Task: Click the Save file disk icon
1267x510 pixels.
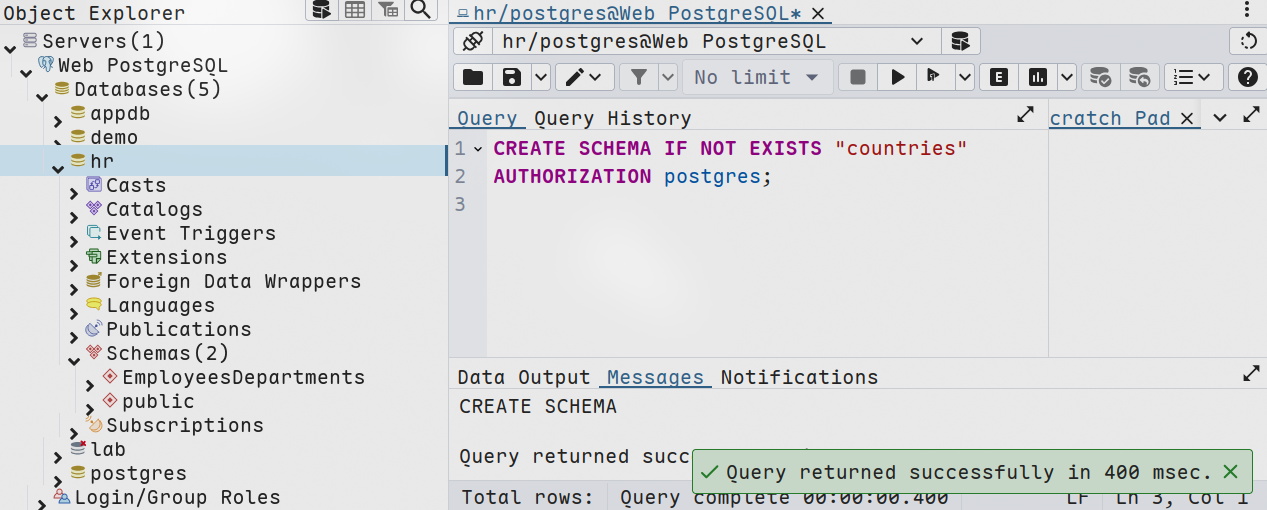Action: (512, 77)
